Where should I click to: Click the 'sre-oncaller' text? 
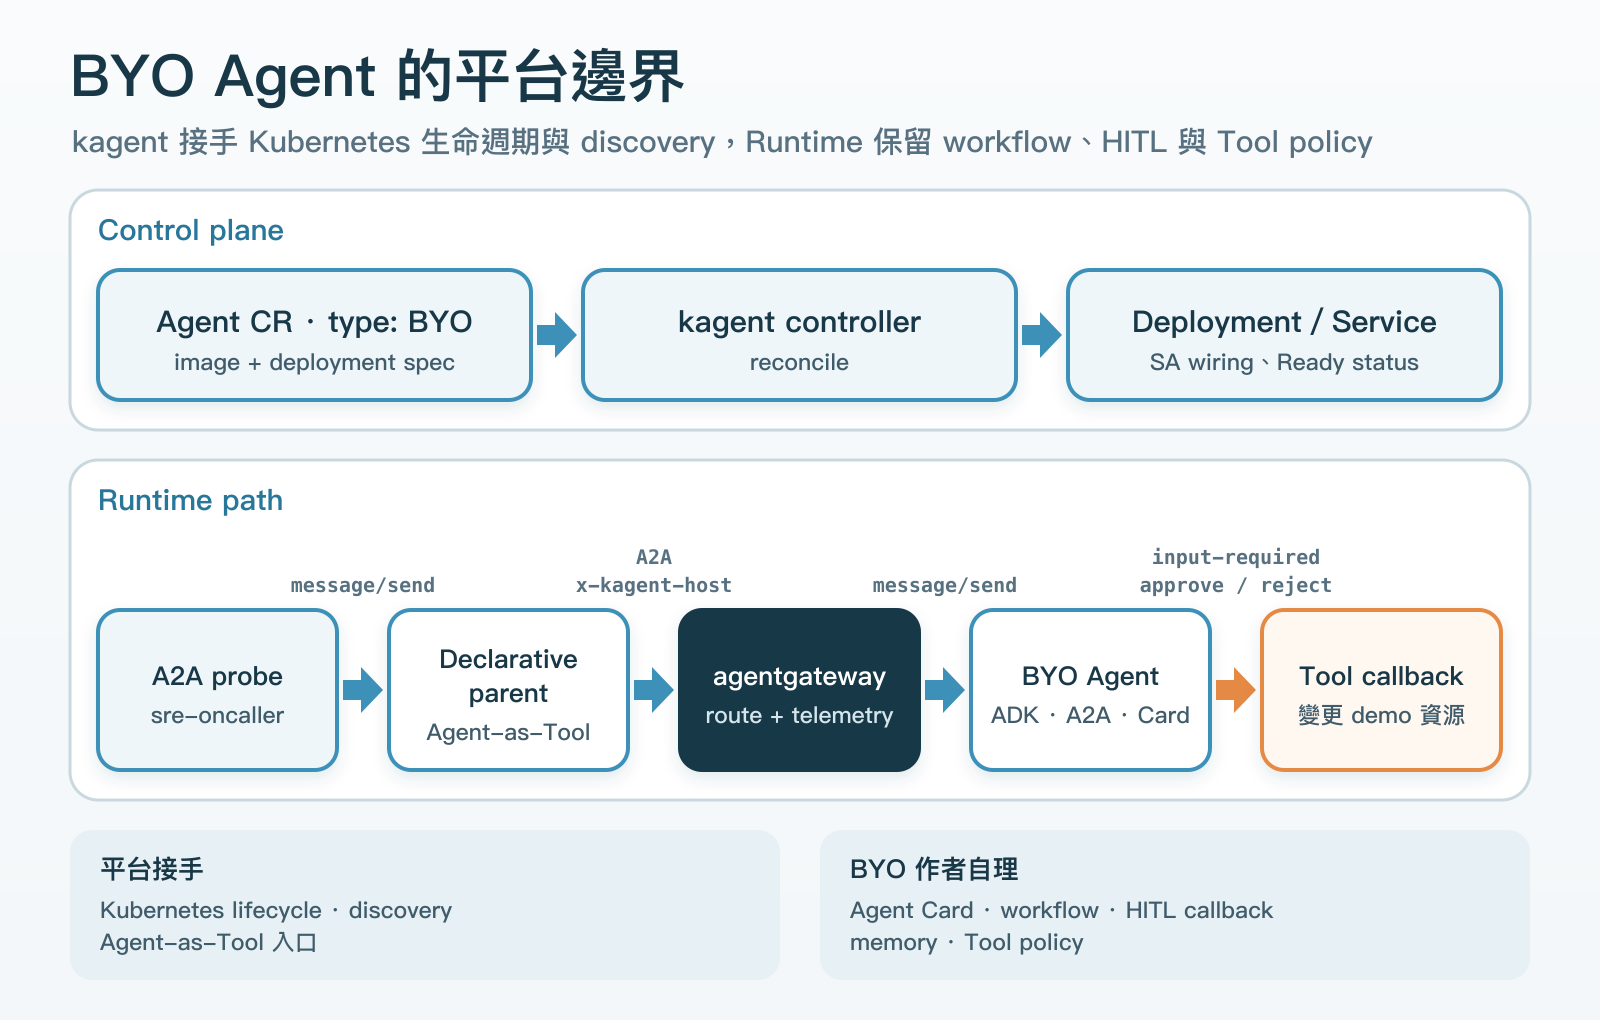pyautogui.click(x=217, y=715)
